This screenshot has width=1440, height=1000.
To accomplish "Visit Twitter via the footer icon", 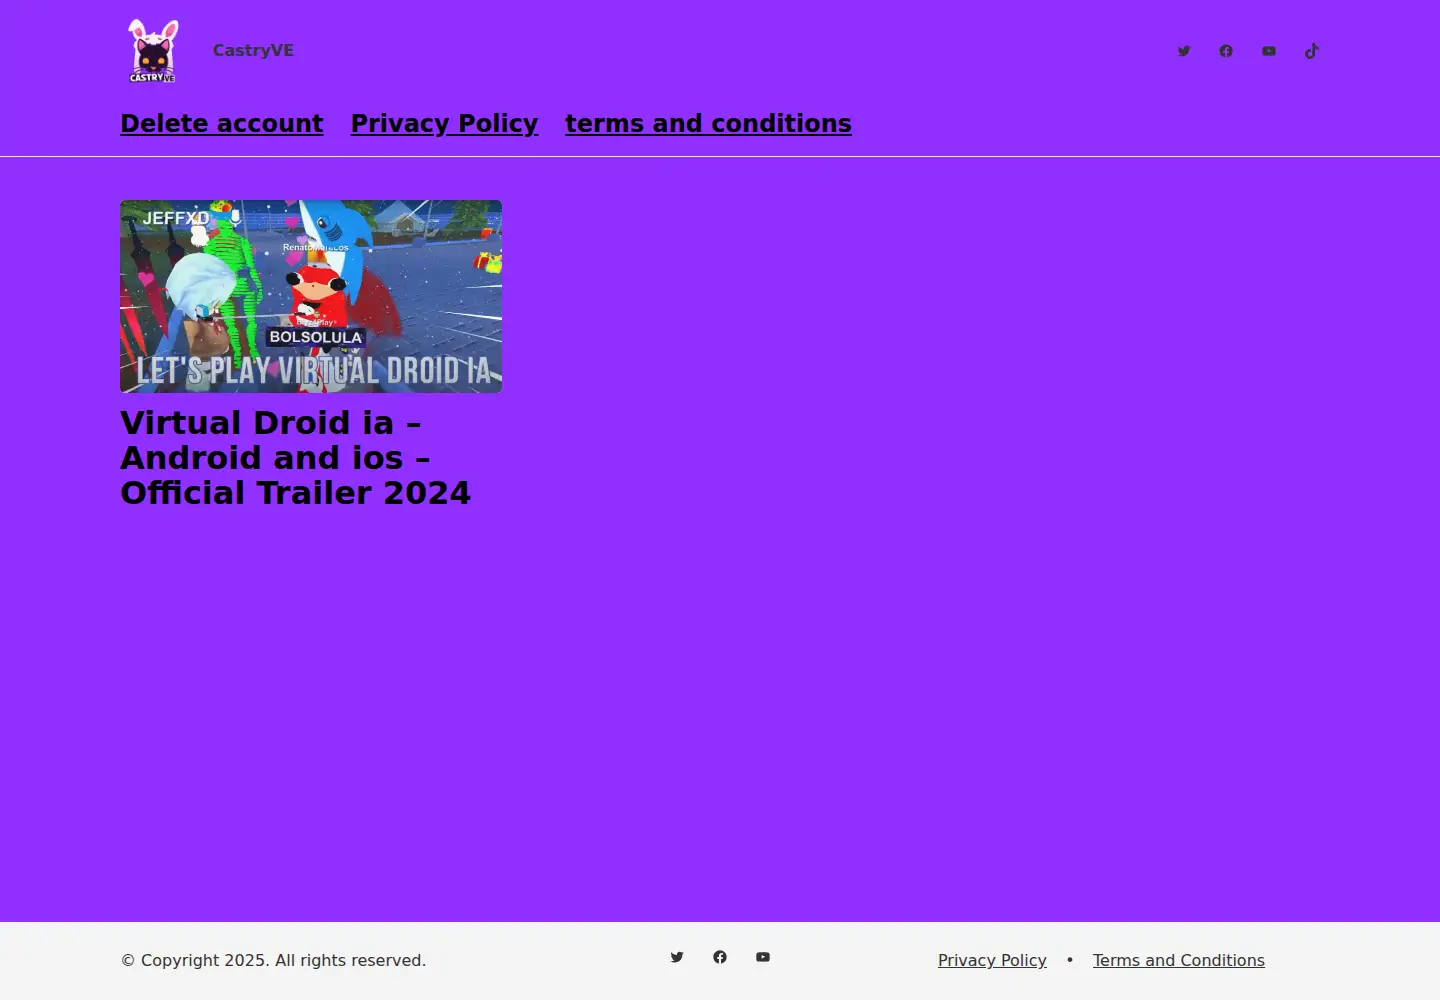I will [677, 957].
